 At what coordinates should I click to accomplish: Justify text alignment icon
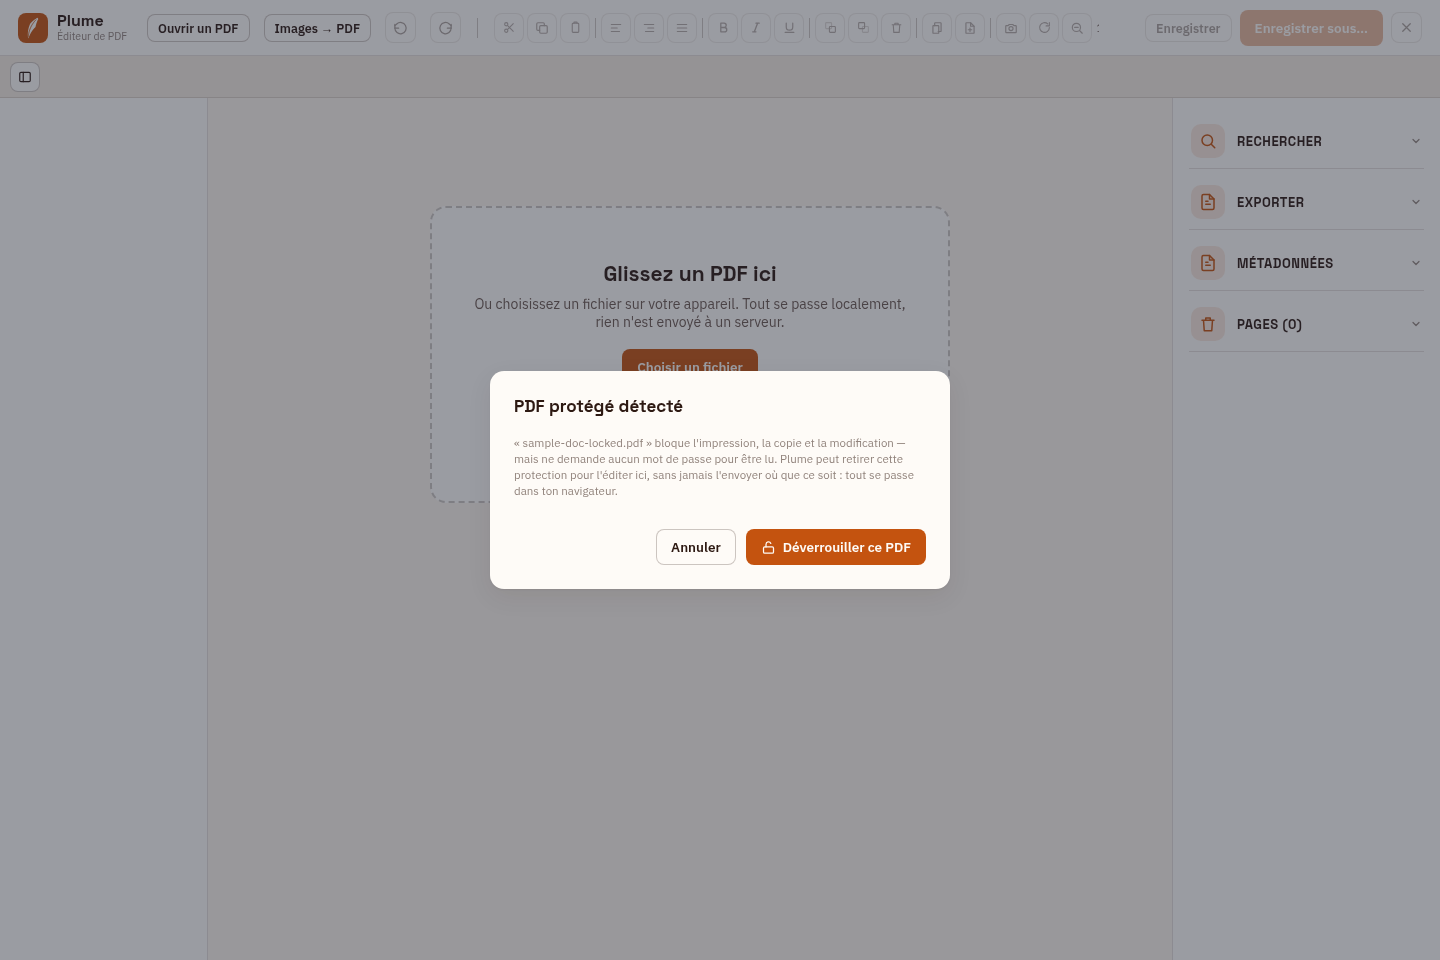tap(682, 28)
